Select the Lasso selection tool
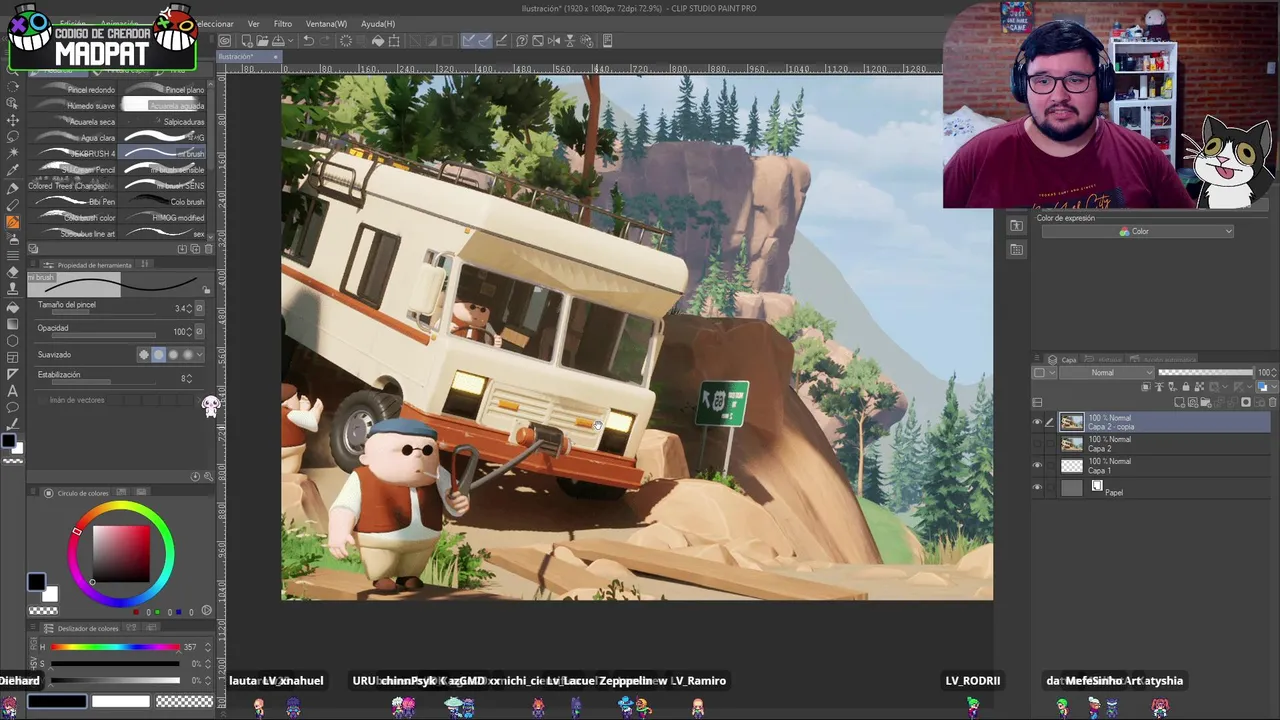This screenshot has width=1280, height=720. (x=13, y=137)
